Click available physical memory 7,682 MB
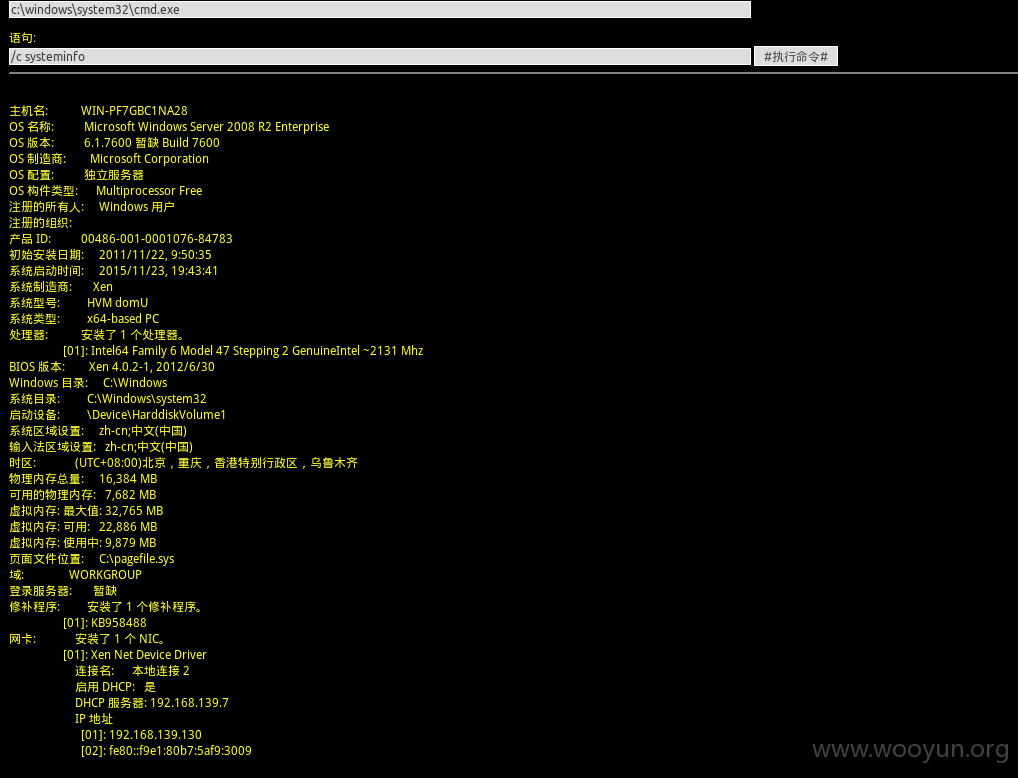The width and height of the screenshot is (1018, 778). point(130,495)
